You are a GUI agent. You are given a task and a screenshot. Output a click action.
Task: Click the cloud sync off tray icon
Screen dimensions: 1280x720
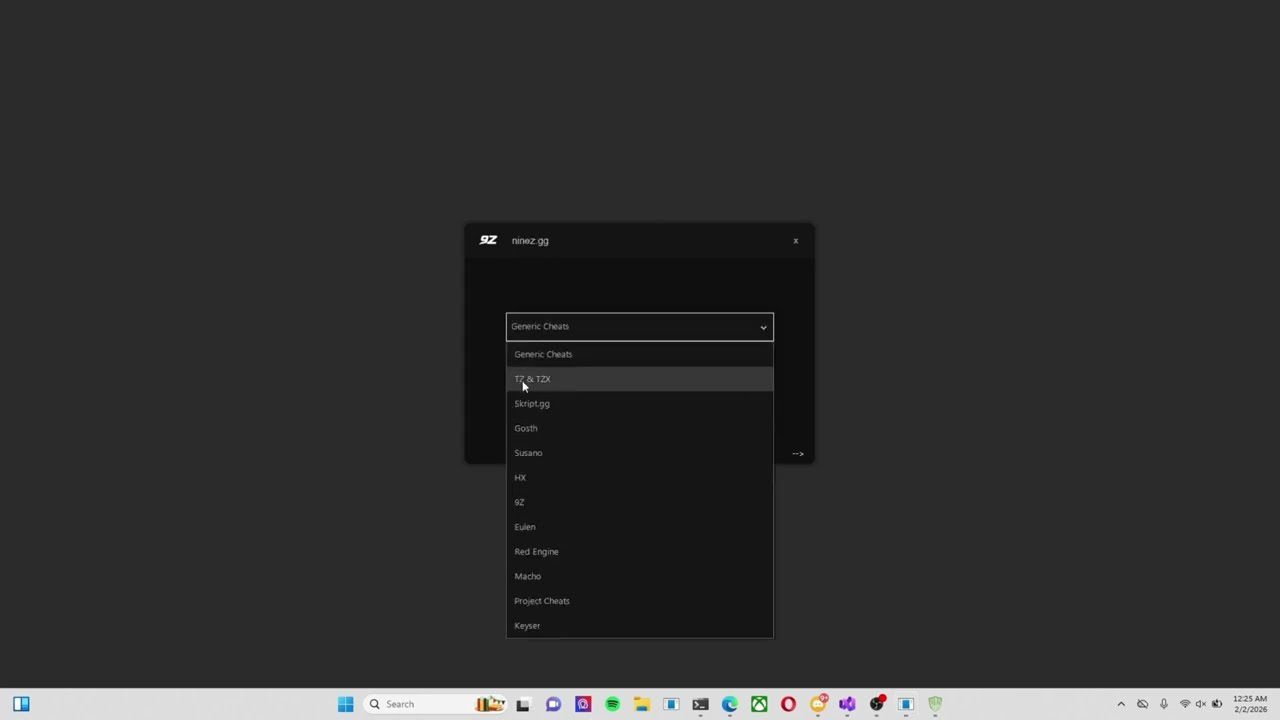click(x=1142, y=704)
